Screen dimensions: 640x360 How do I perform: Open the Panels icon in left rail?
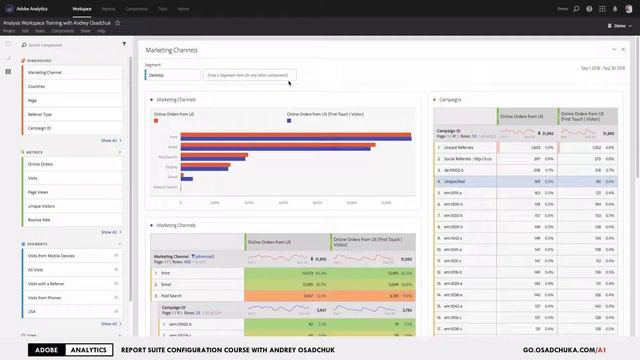[x=8, y=44]
